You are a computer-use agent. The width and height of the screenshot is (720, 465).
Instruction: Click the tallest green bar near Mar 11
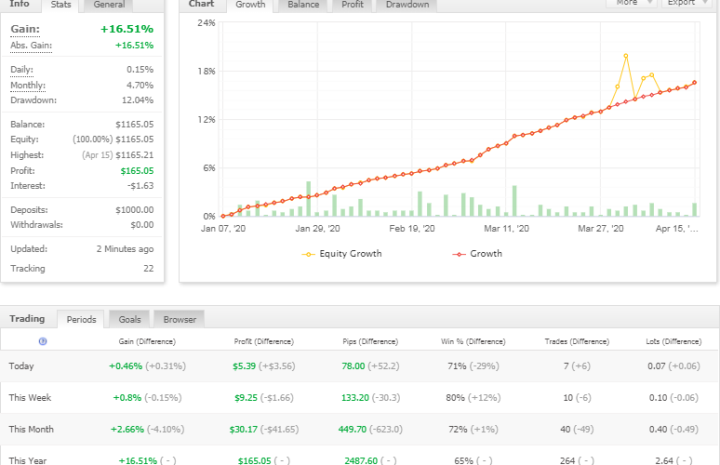(514, 200)
